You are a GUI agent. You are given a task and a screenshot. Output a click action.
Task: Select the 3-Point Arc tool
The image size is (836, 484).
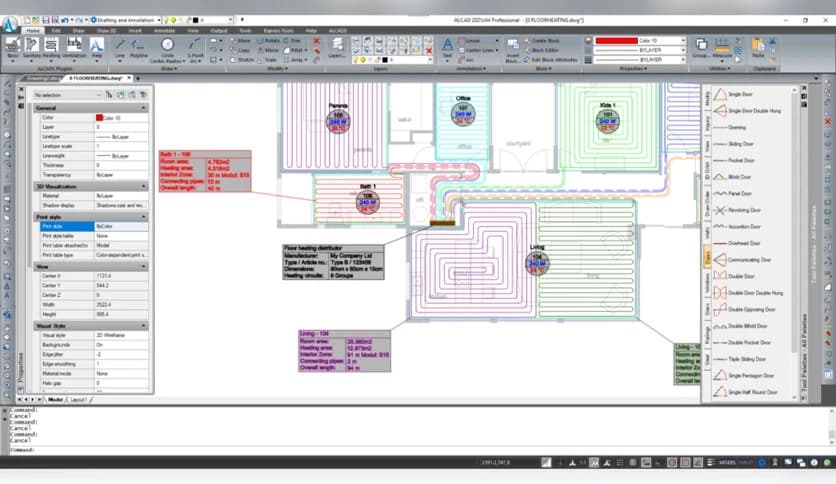(x=196, y=50)
